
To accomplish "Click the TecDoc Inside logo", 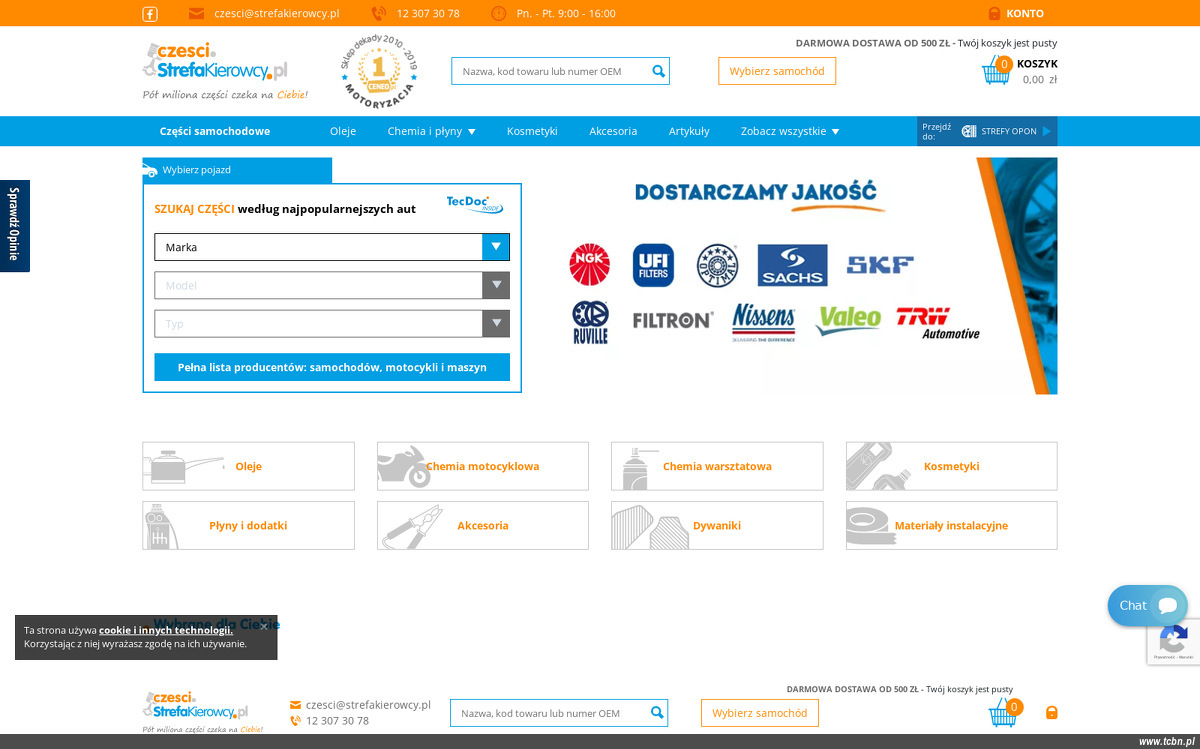I will pos(474,205).
